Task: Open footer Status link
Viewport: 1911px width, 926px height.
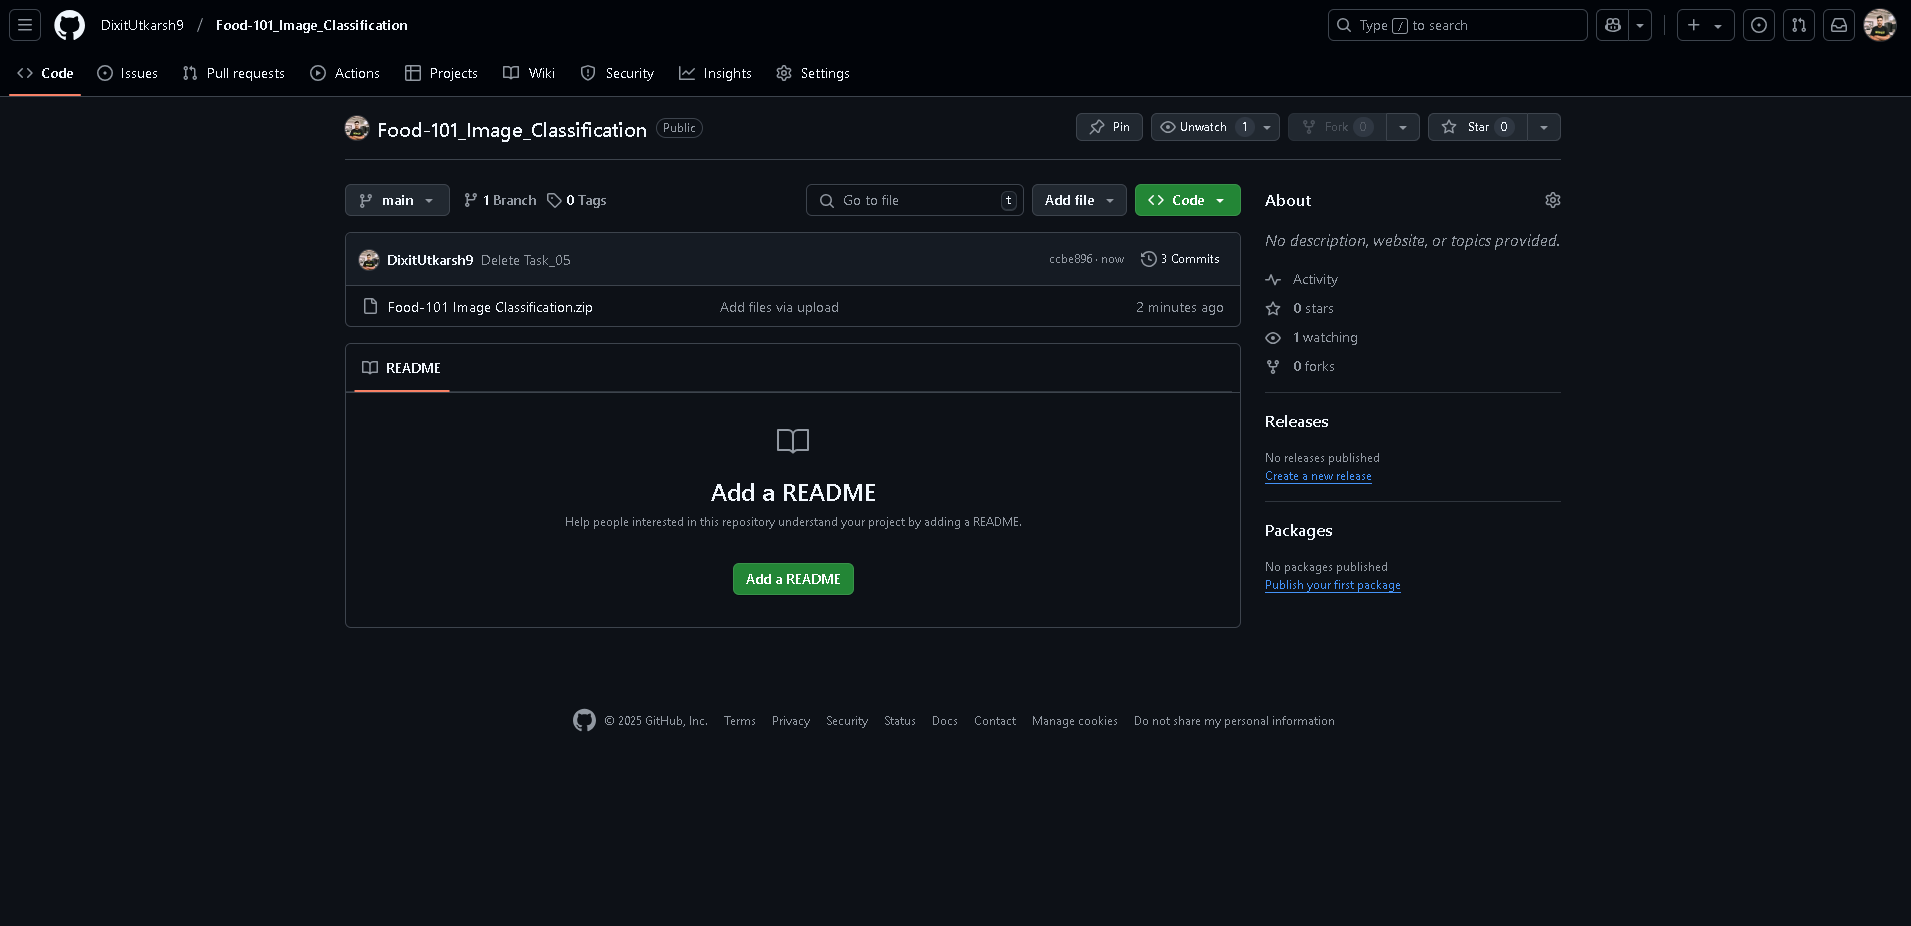Action: coord(900,721)
